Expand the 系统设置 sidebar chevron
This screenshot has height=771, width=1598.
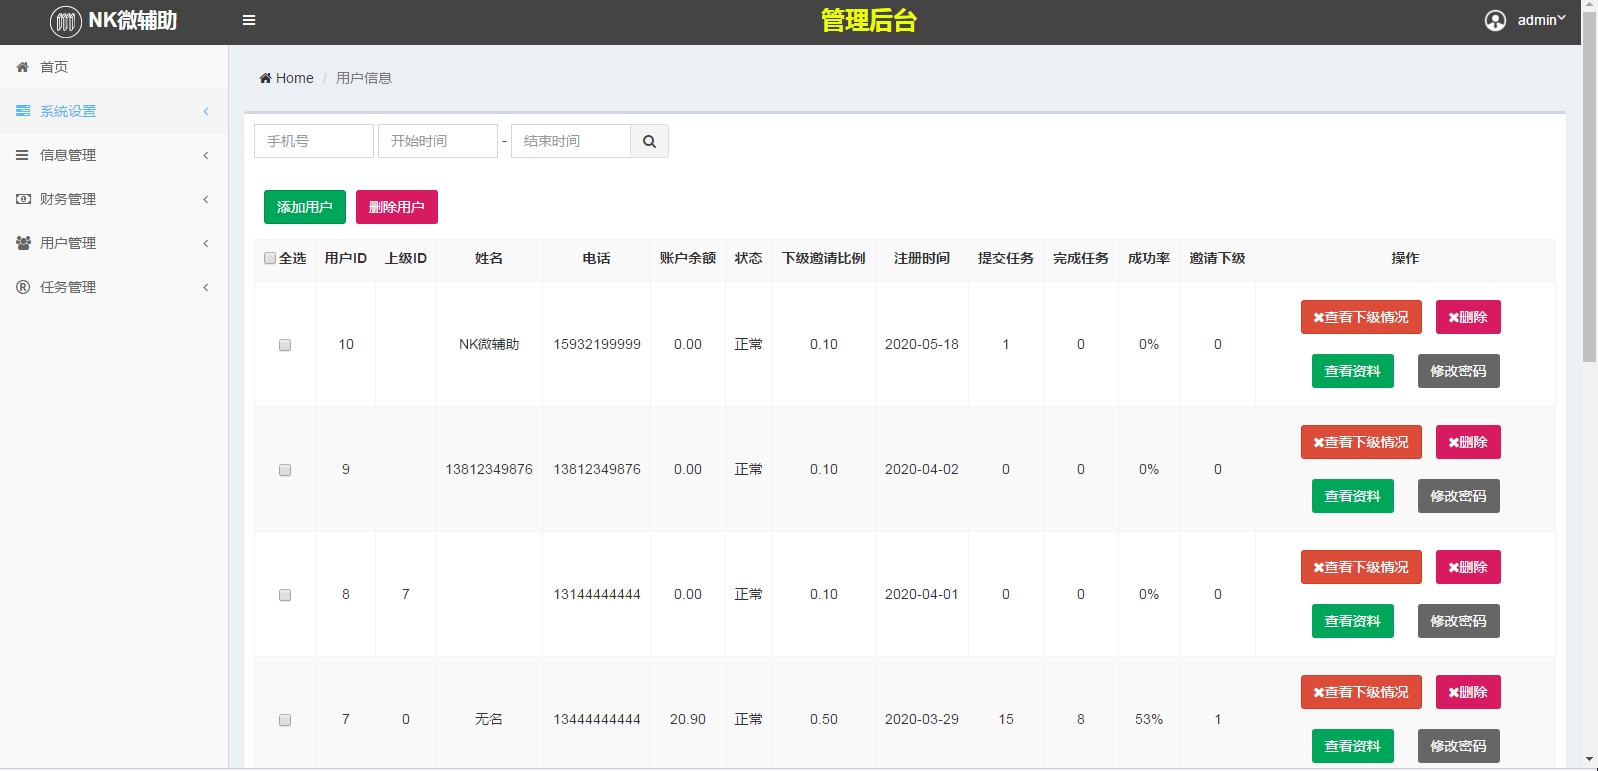click(206, 111)
